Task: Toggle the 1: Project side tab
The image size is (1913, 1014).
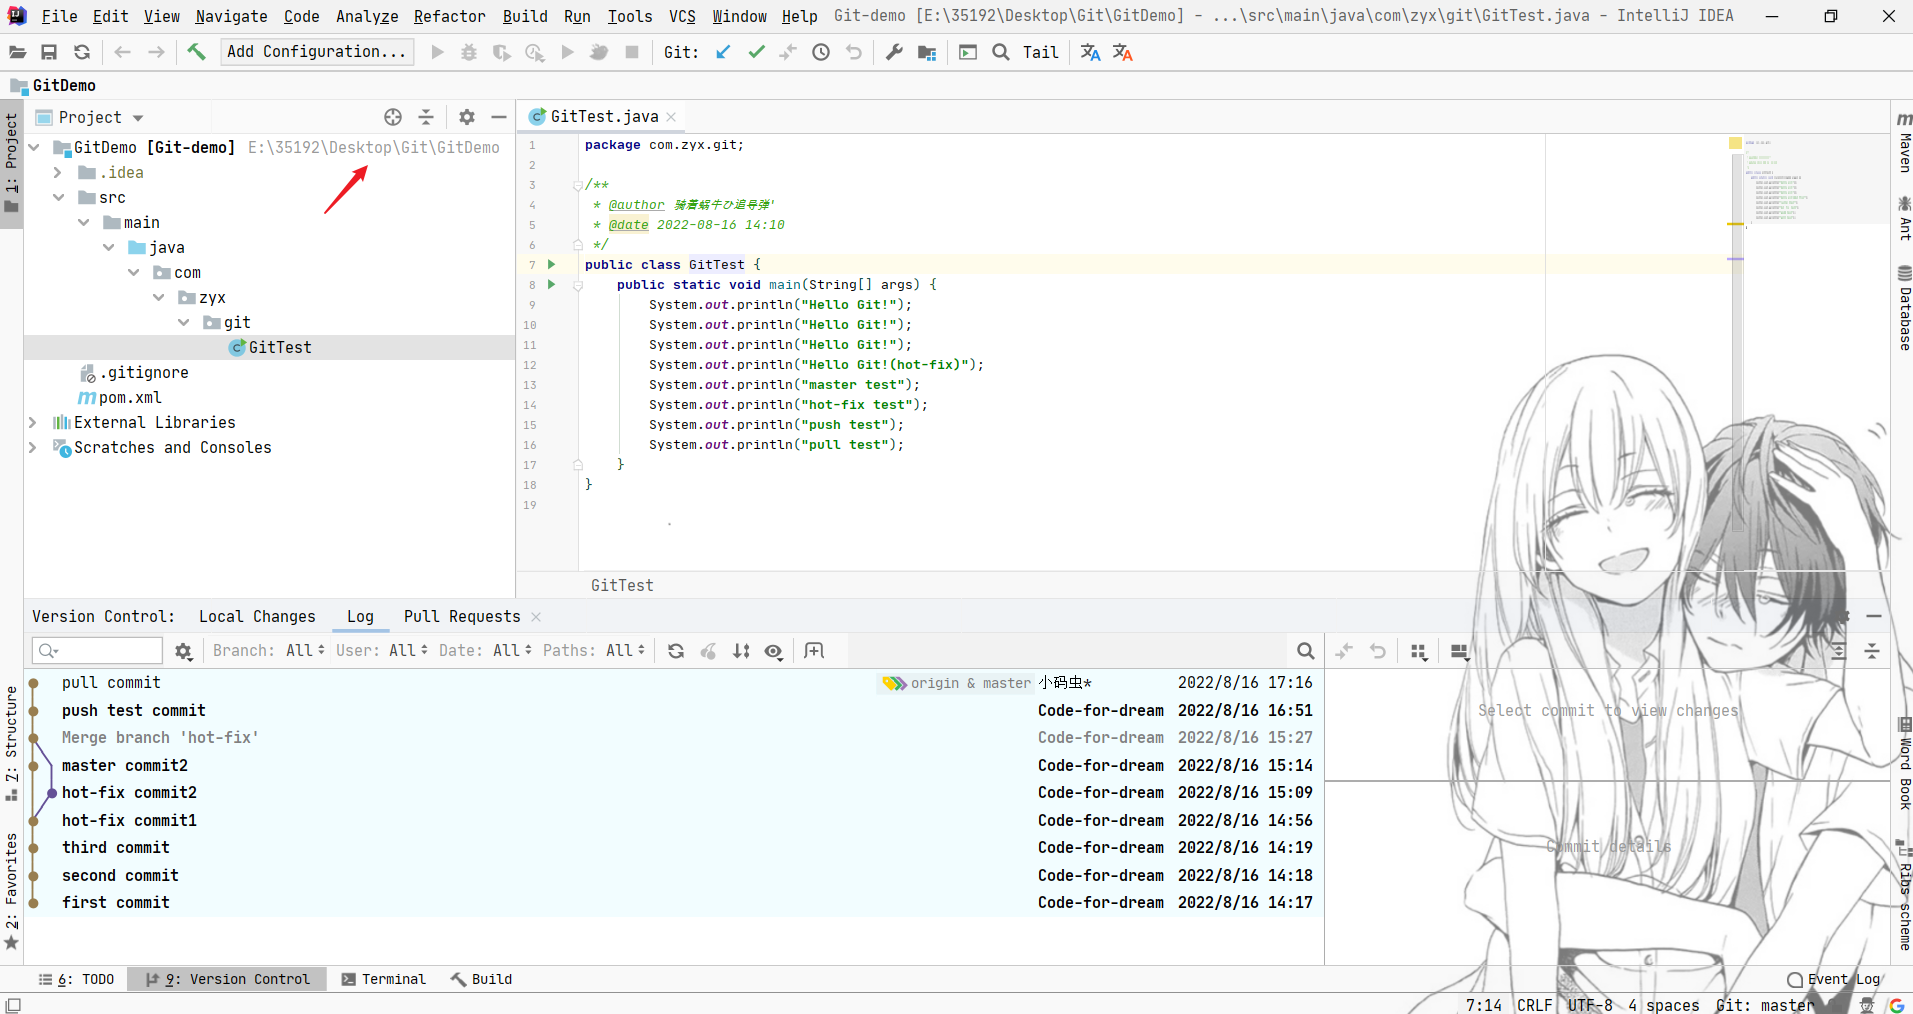Action: (x=11, y=163)
